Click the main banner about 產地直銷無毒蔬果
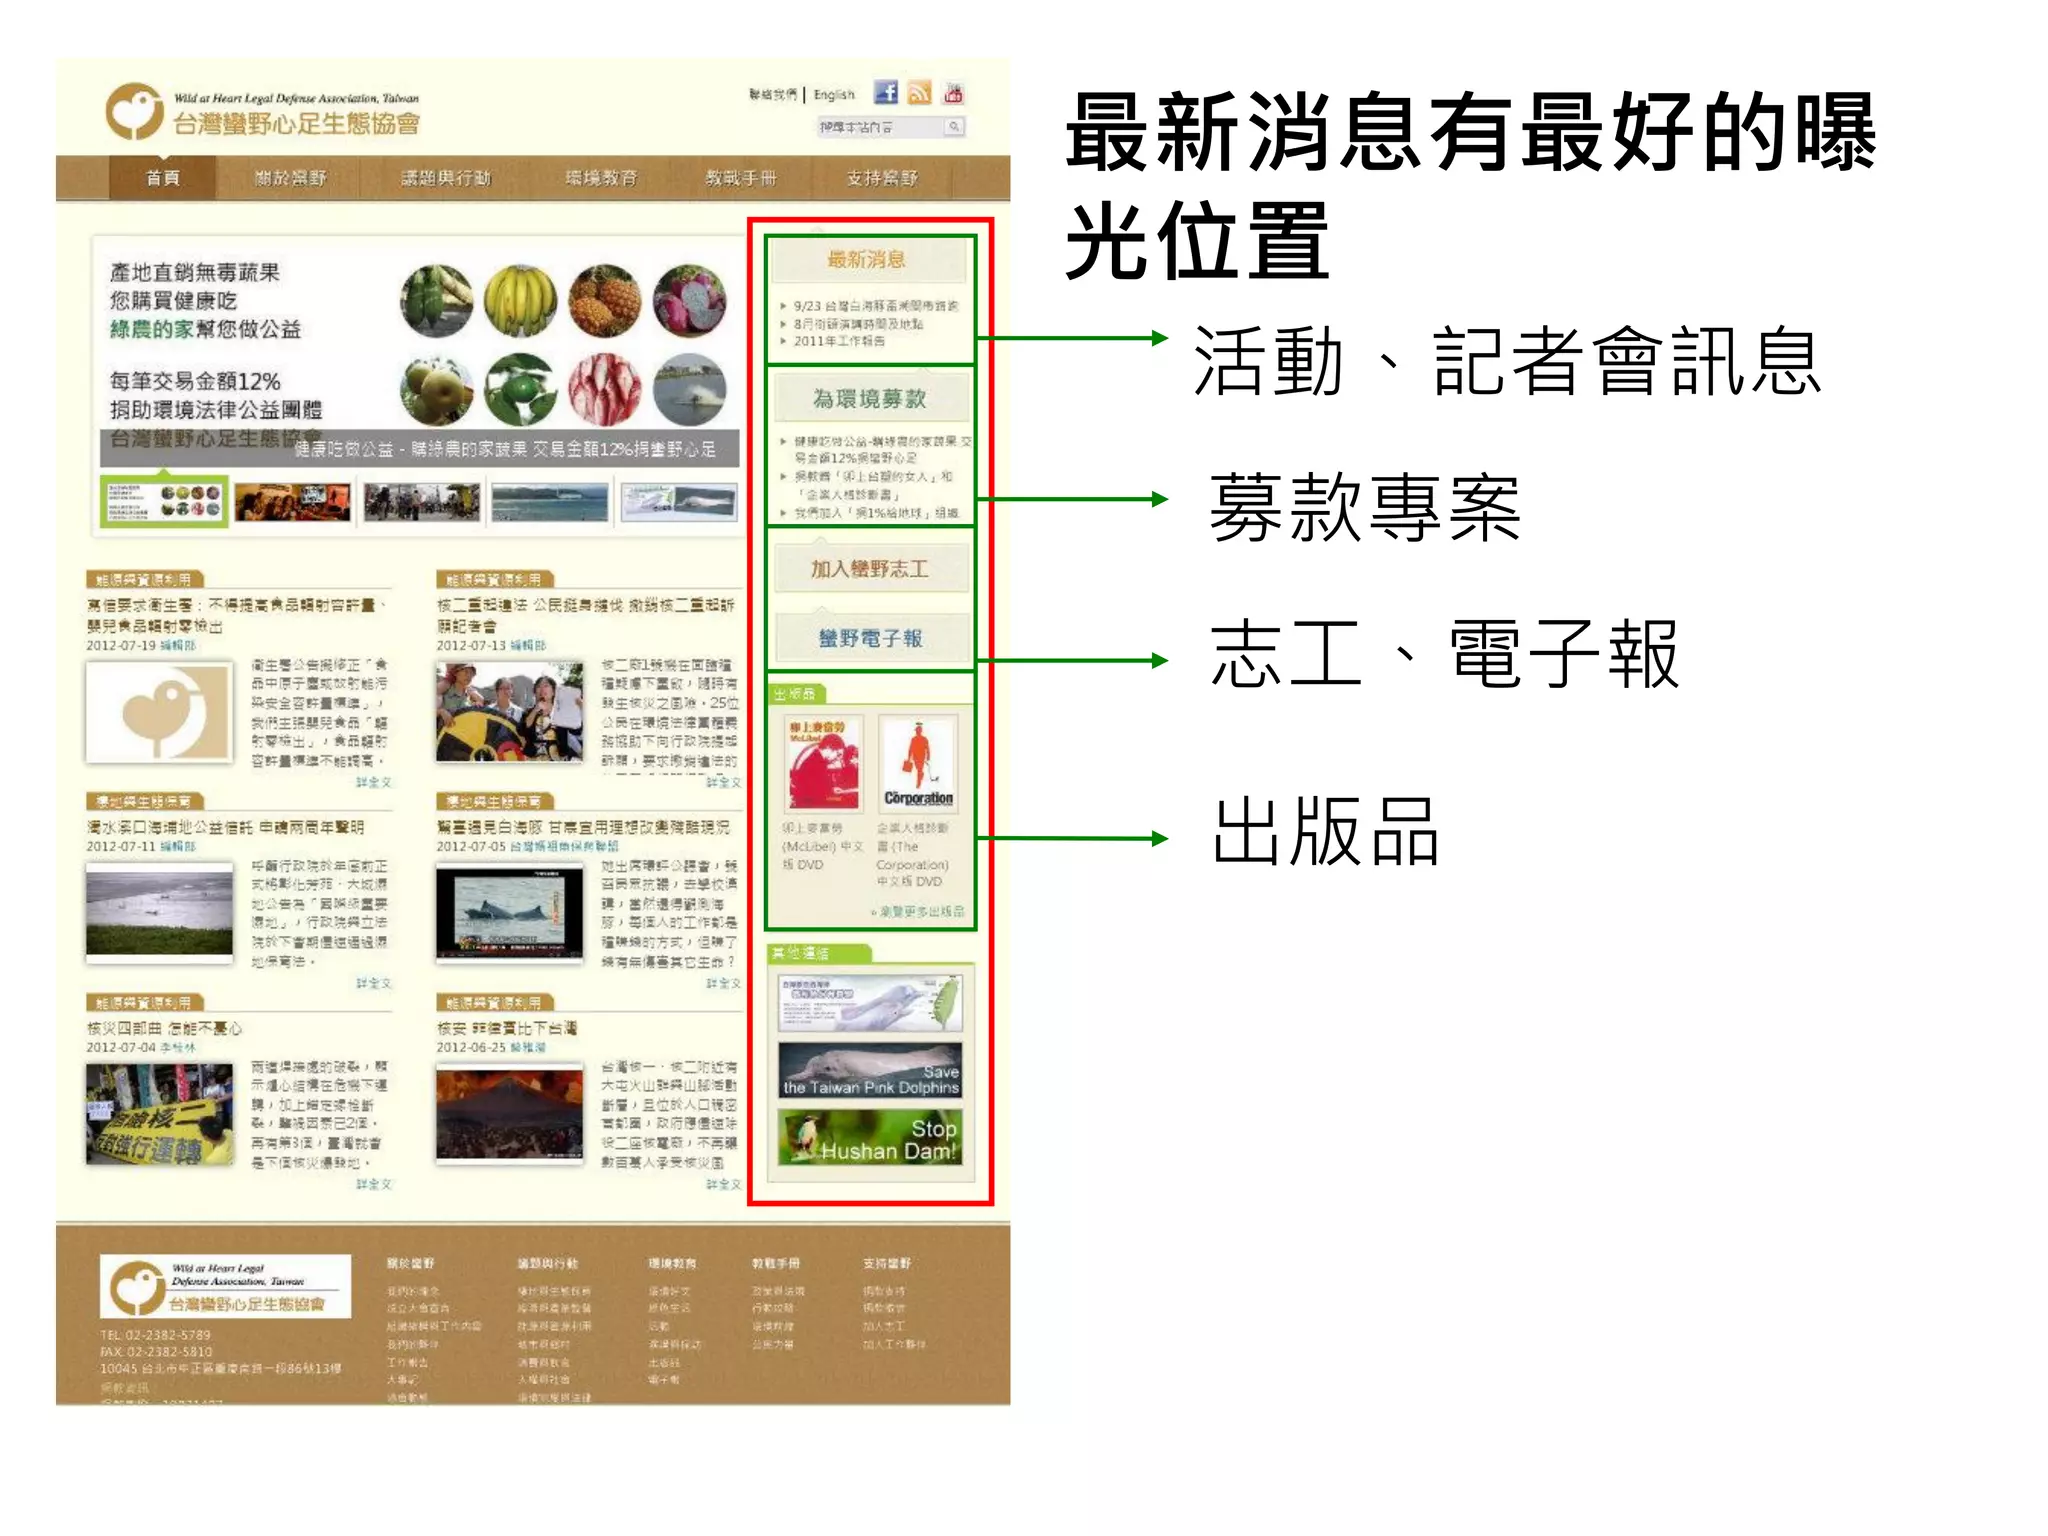 420,352
